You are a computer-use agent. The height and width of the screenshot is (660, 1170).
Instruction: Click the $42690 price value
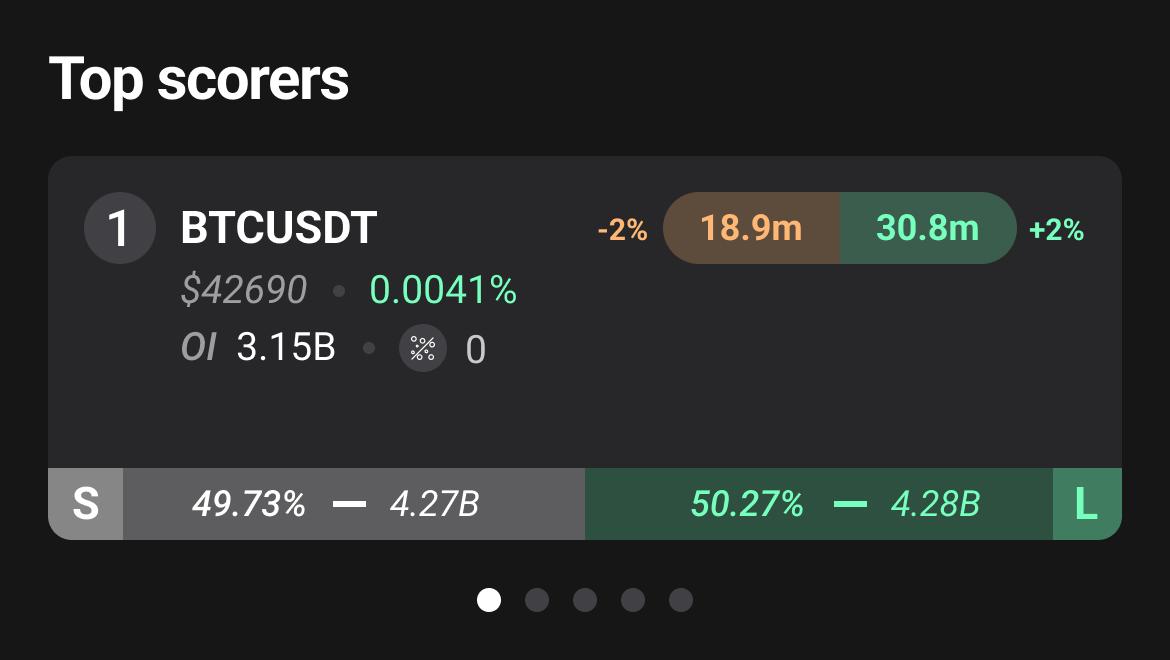244,290
